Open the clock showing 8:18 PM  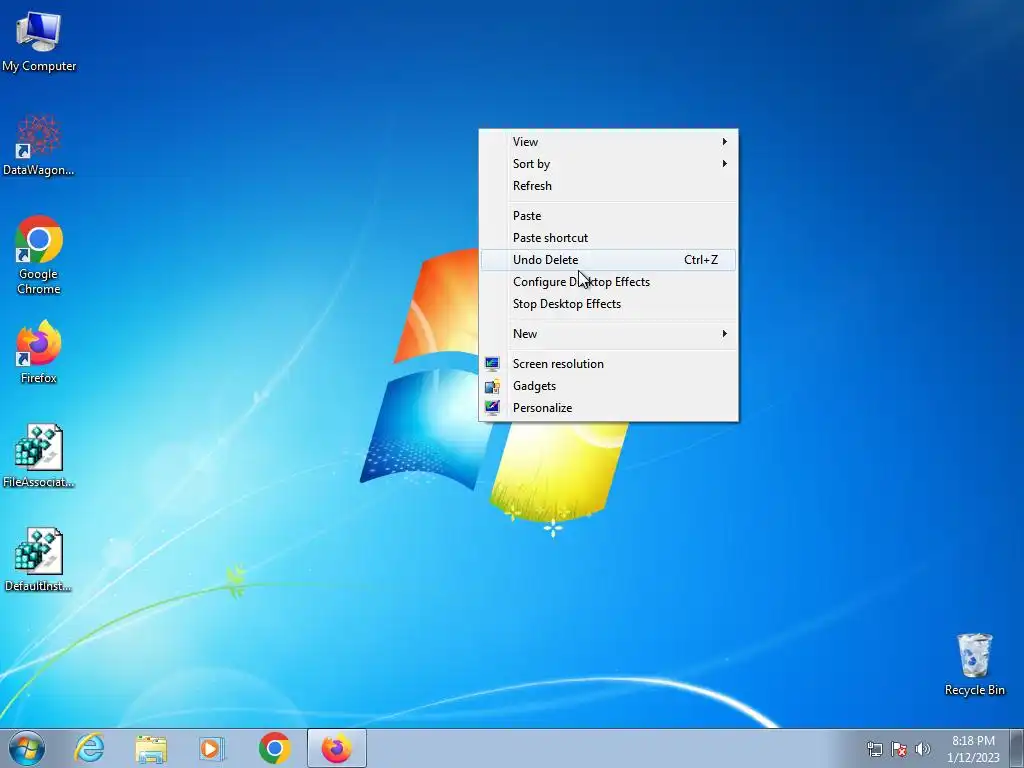pyautogui.click(x=973, y=749)
